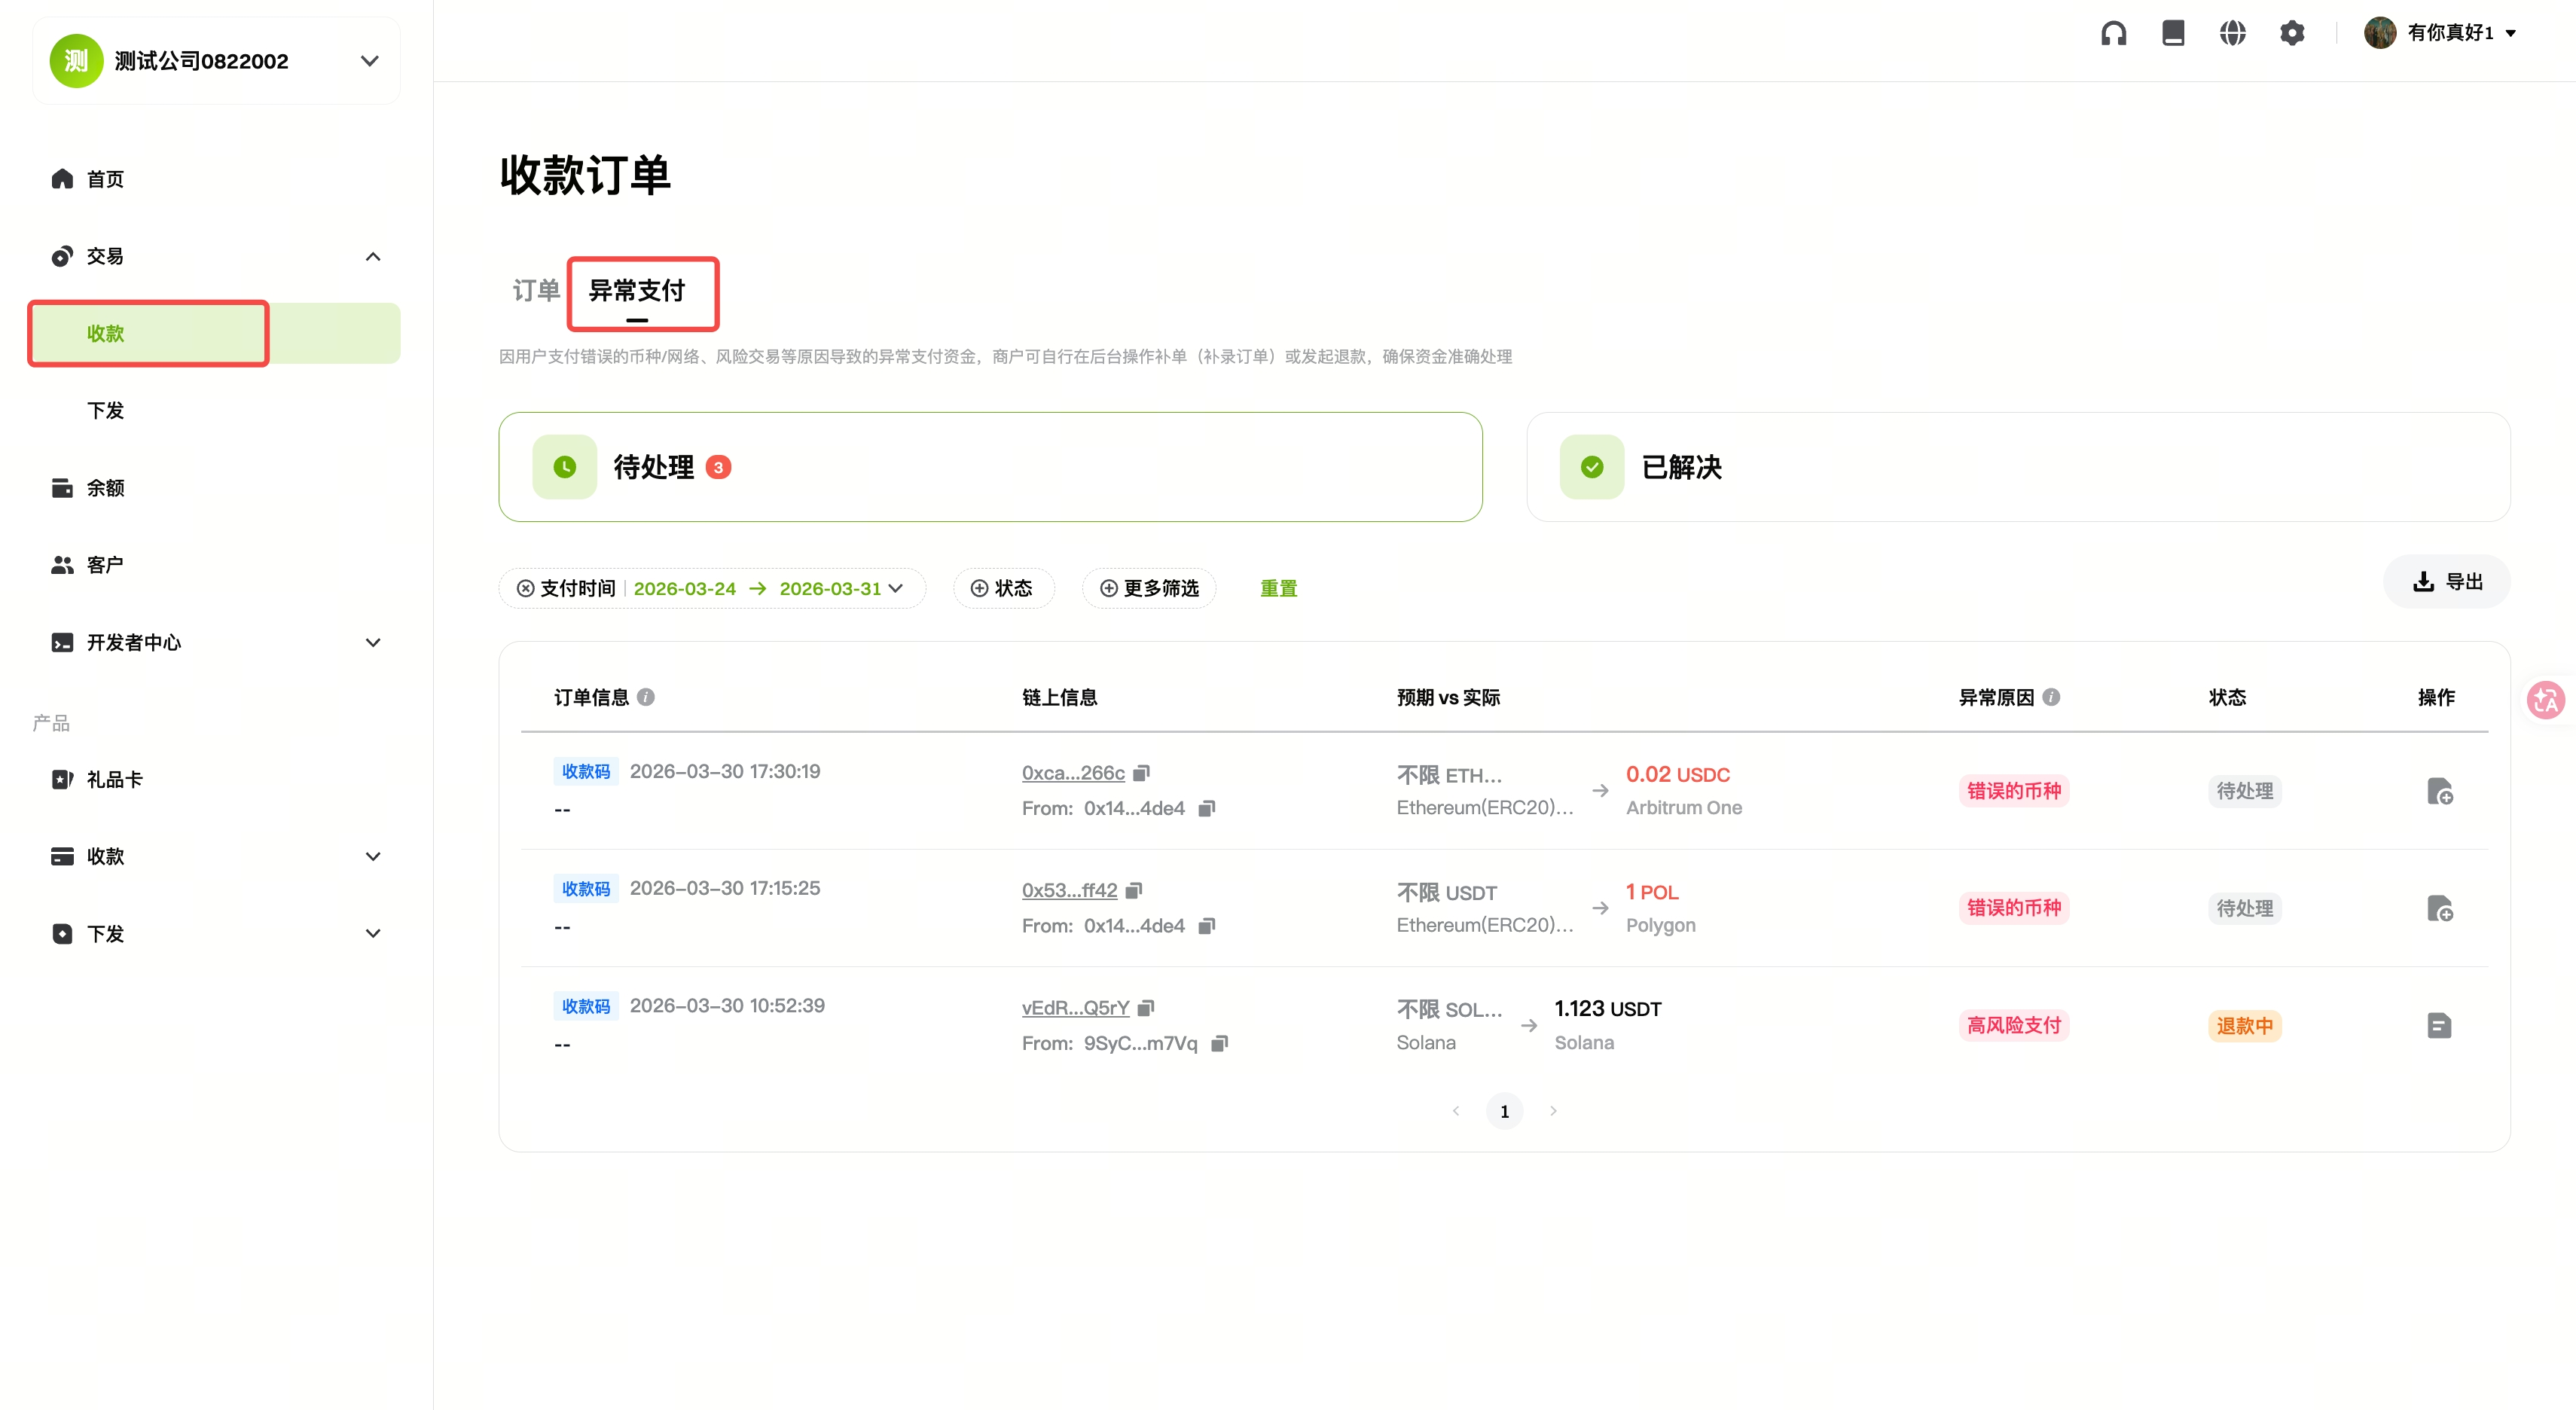Switch to the 订单 tab
2576x1410 pixels.
536,291
